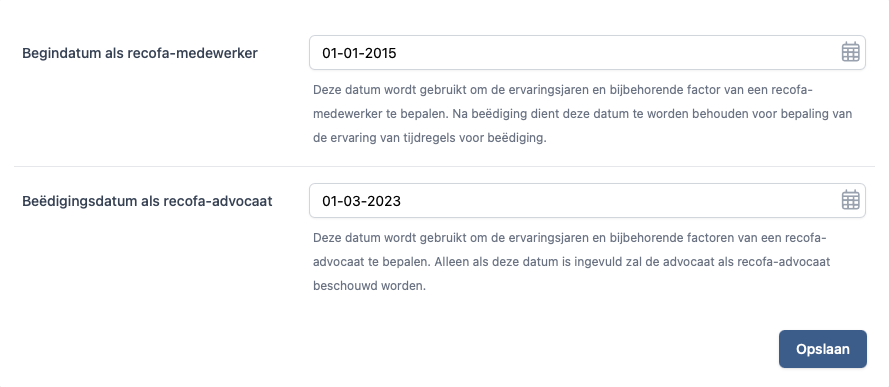
Task: Click the label Beëdigingsdatum als recofa-advocaat
Action: click(x=147, y=201)
